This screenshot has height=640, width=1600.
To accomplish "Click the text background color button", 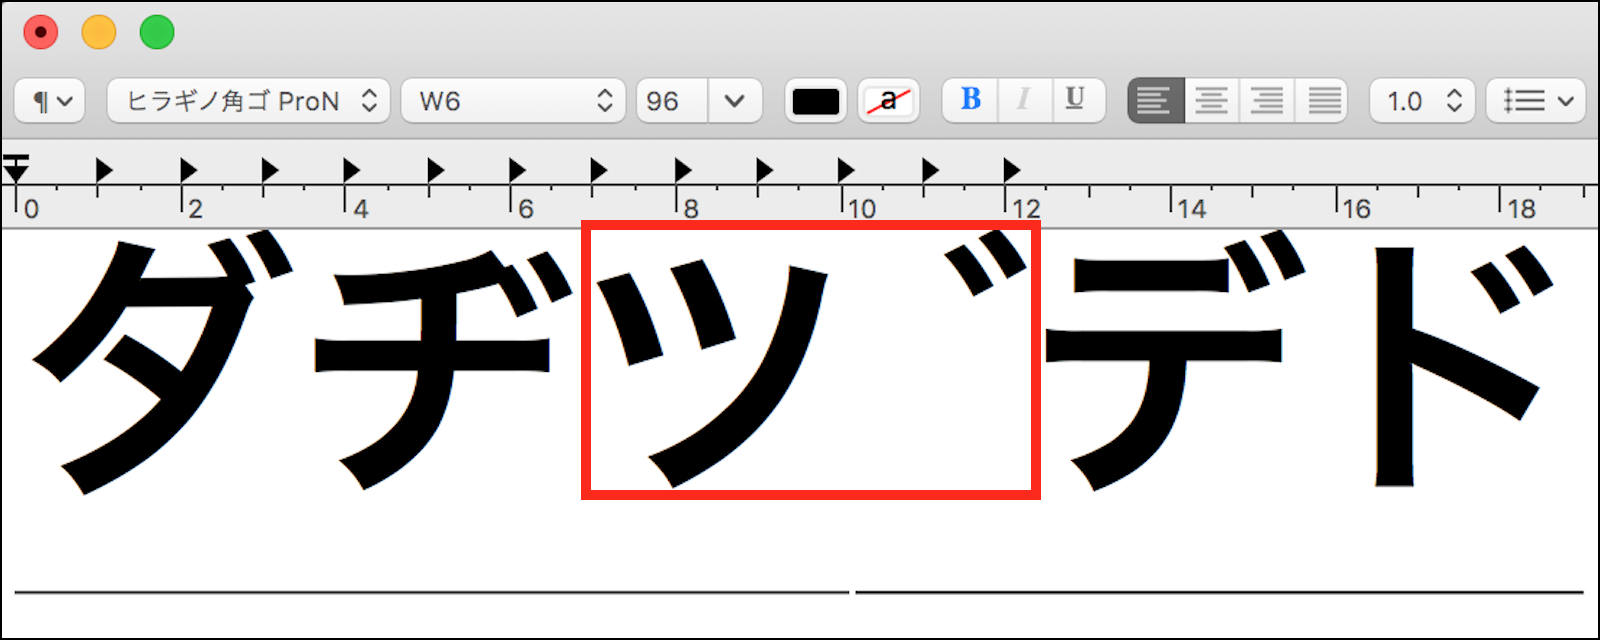I will tap(888, 101).
